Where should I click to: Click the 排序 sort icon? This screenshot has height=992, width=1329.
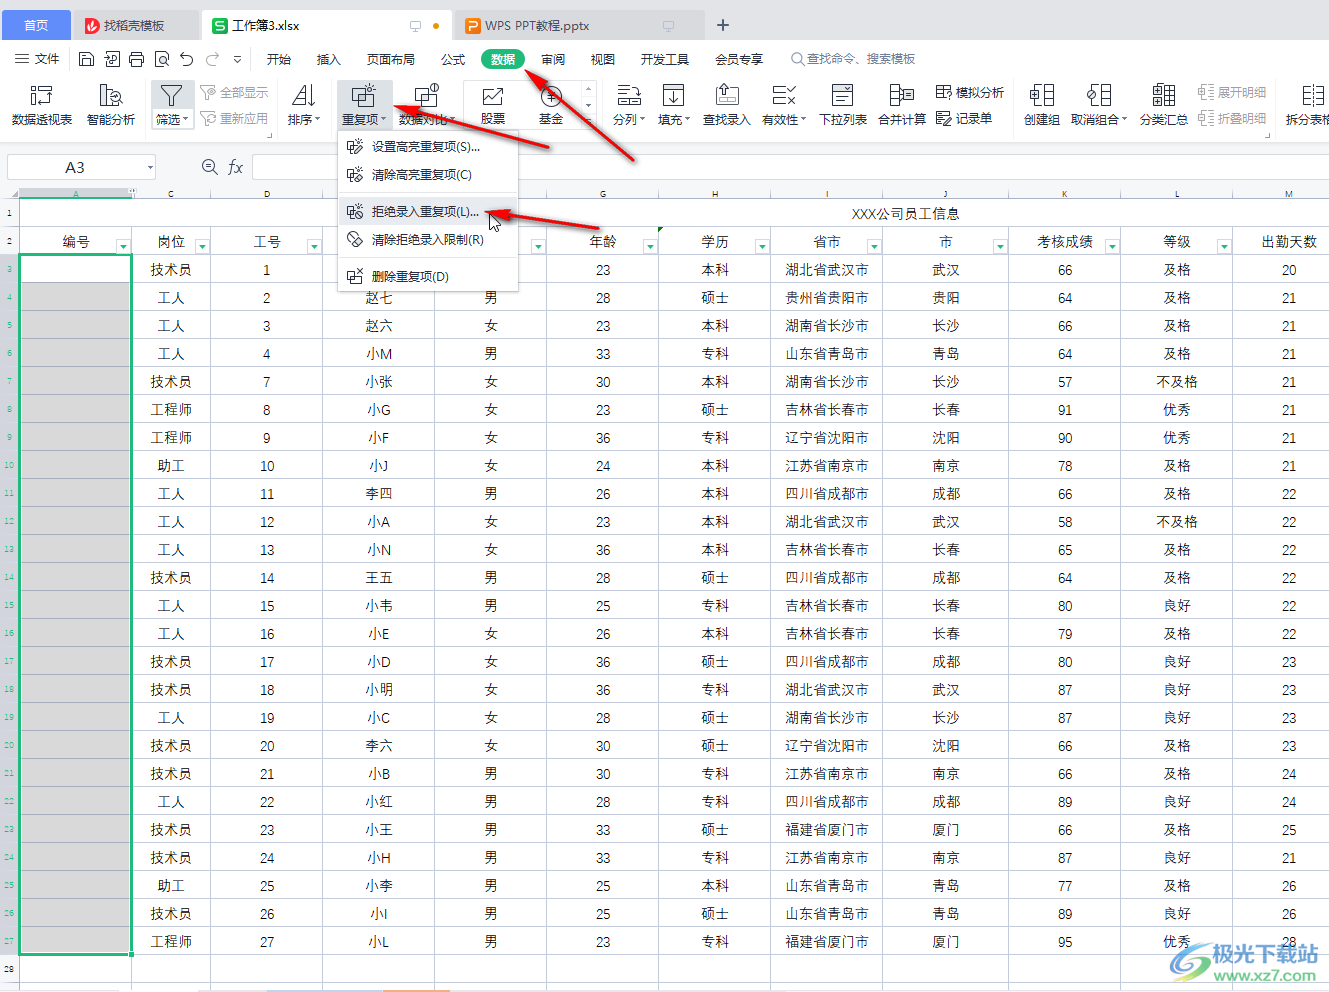pyautogui.click(x=304, y=95)
